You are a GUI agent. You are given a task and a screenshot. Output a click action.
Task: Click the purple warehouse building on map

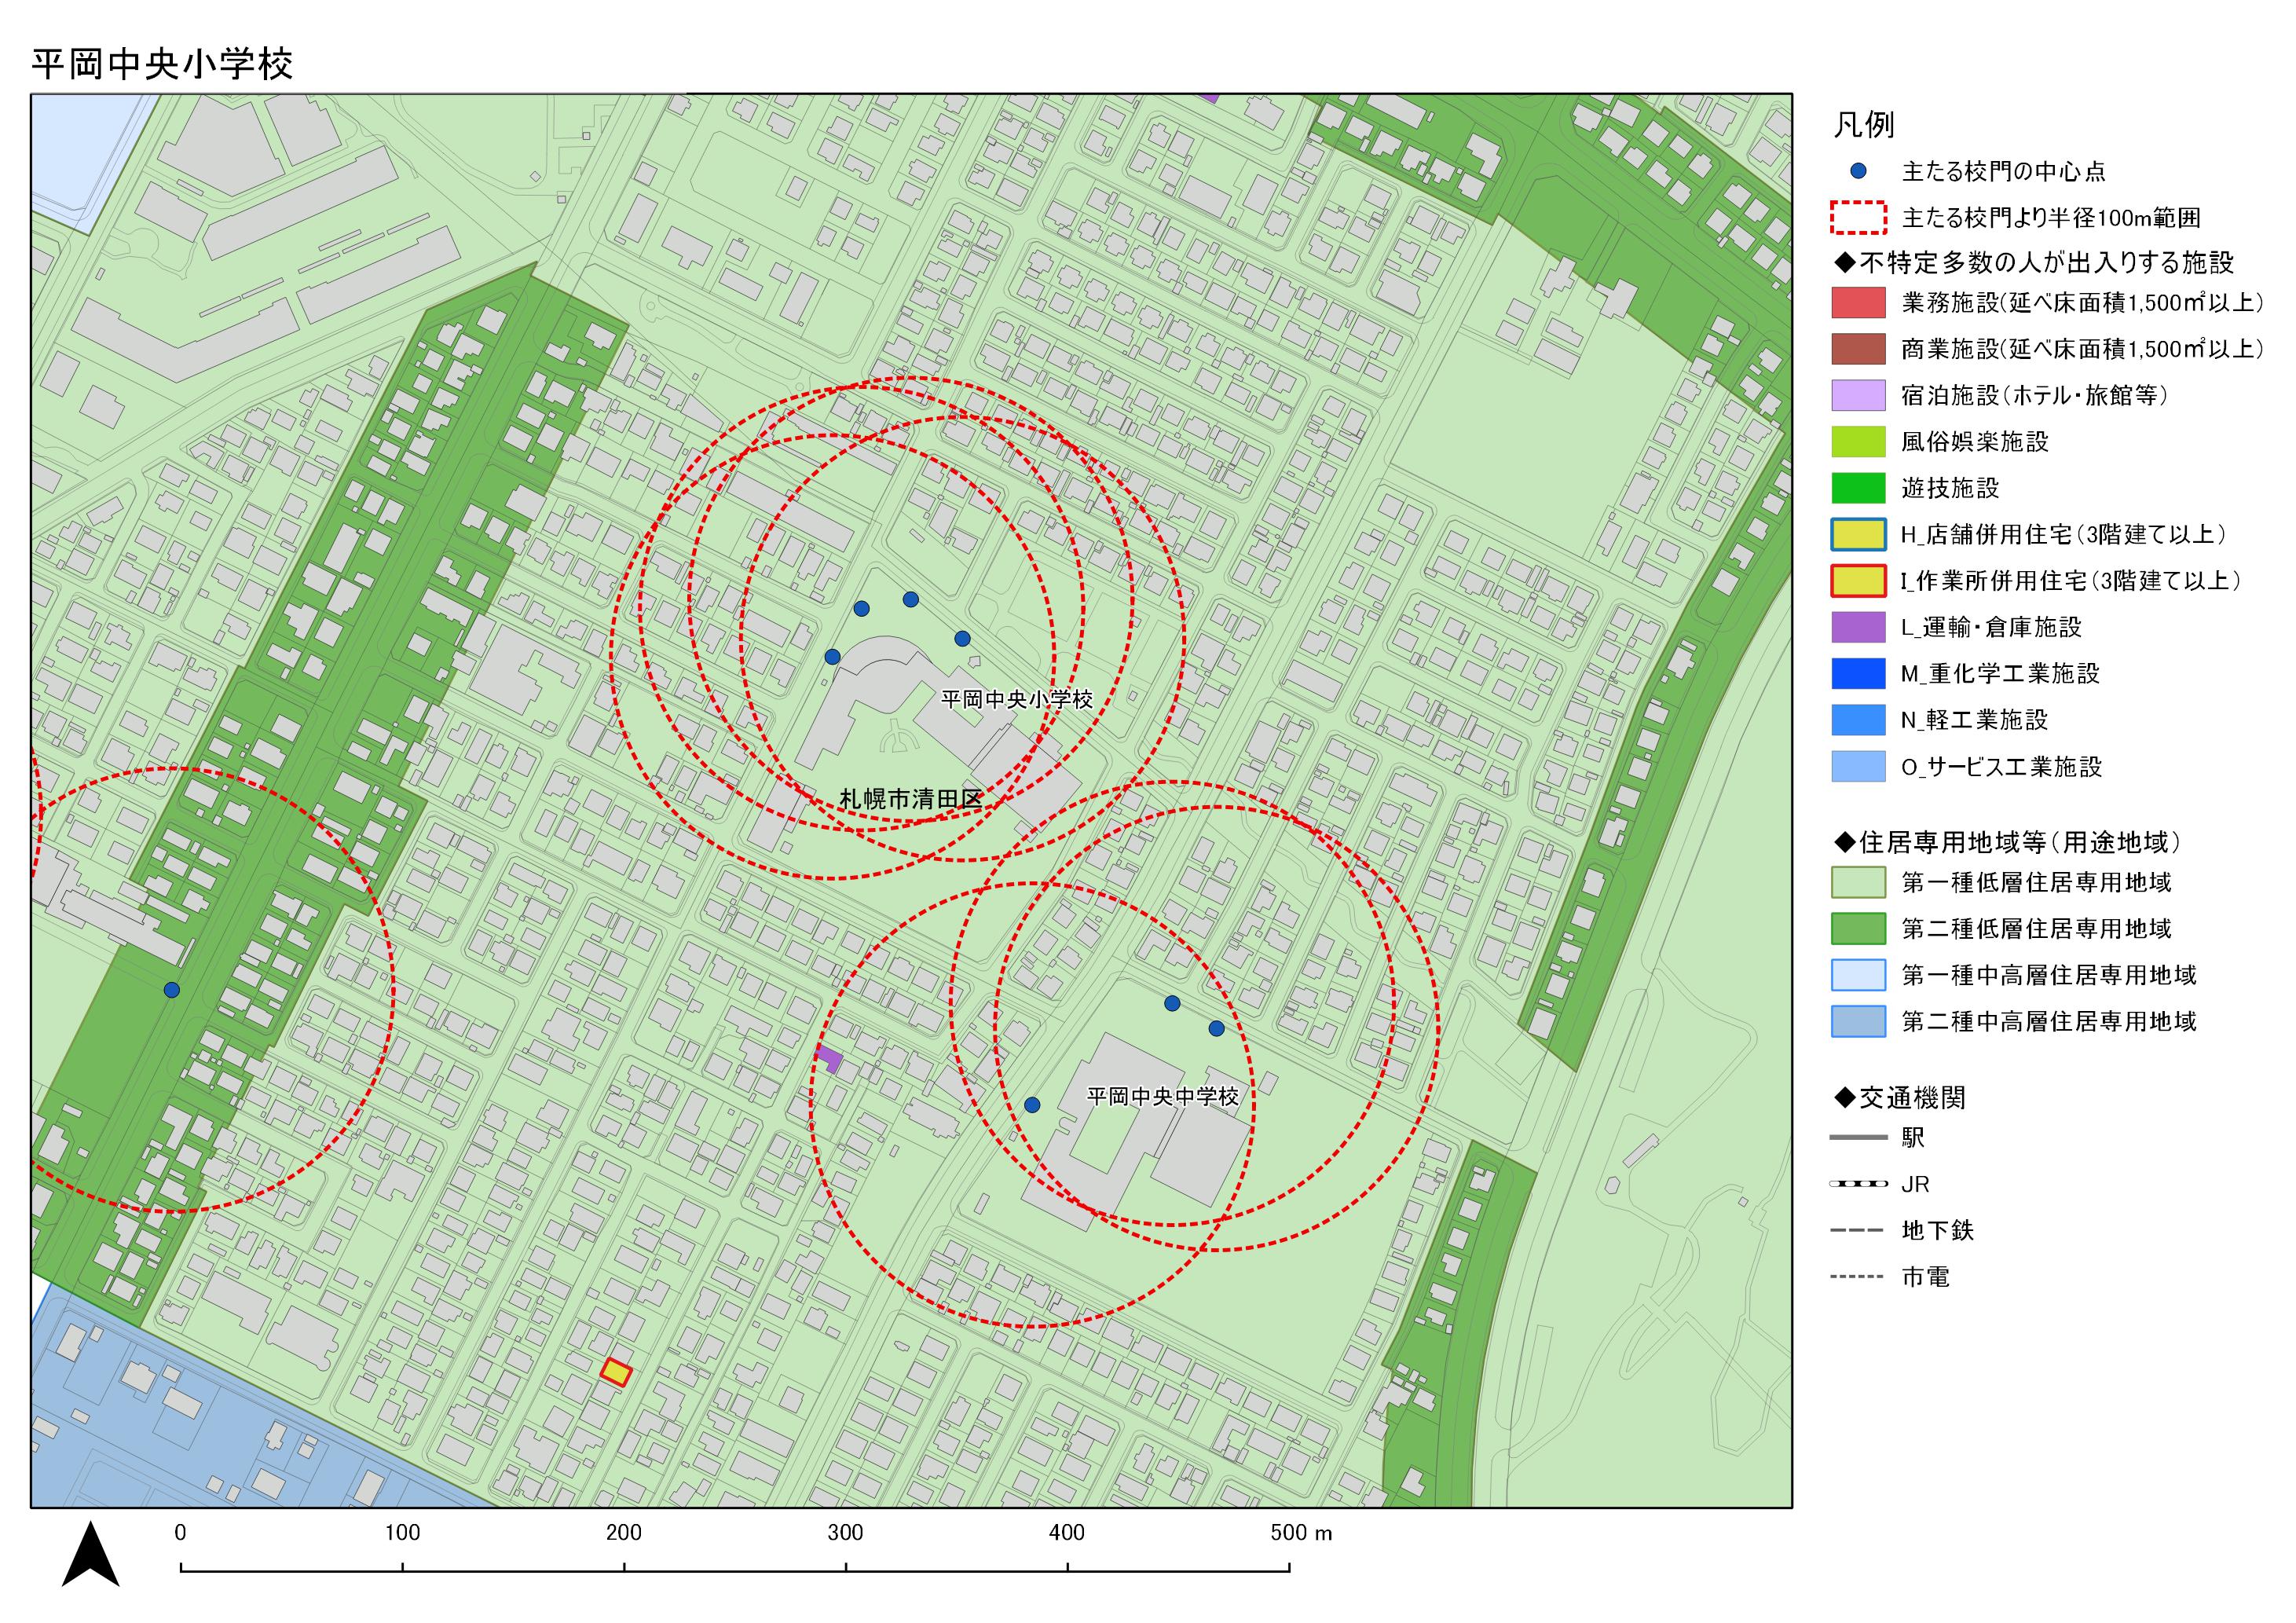pyautogui.click(x=829, y=1058)
